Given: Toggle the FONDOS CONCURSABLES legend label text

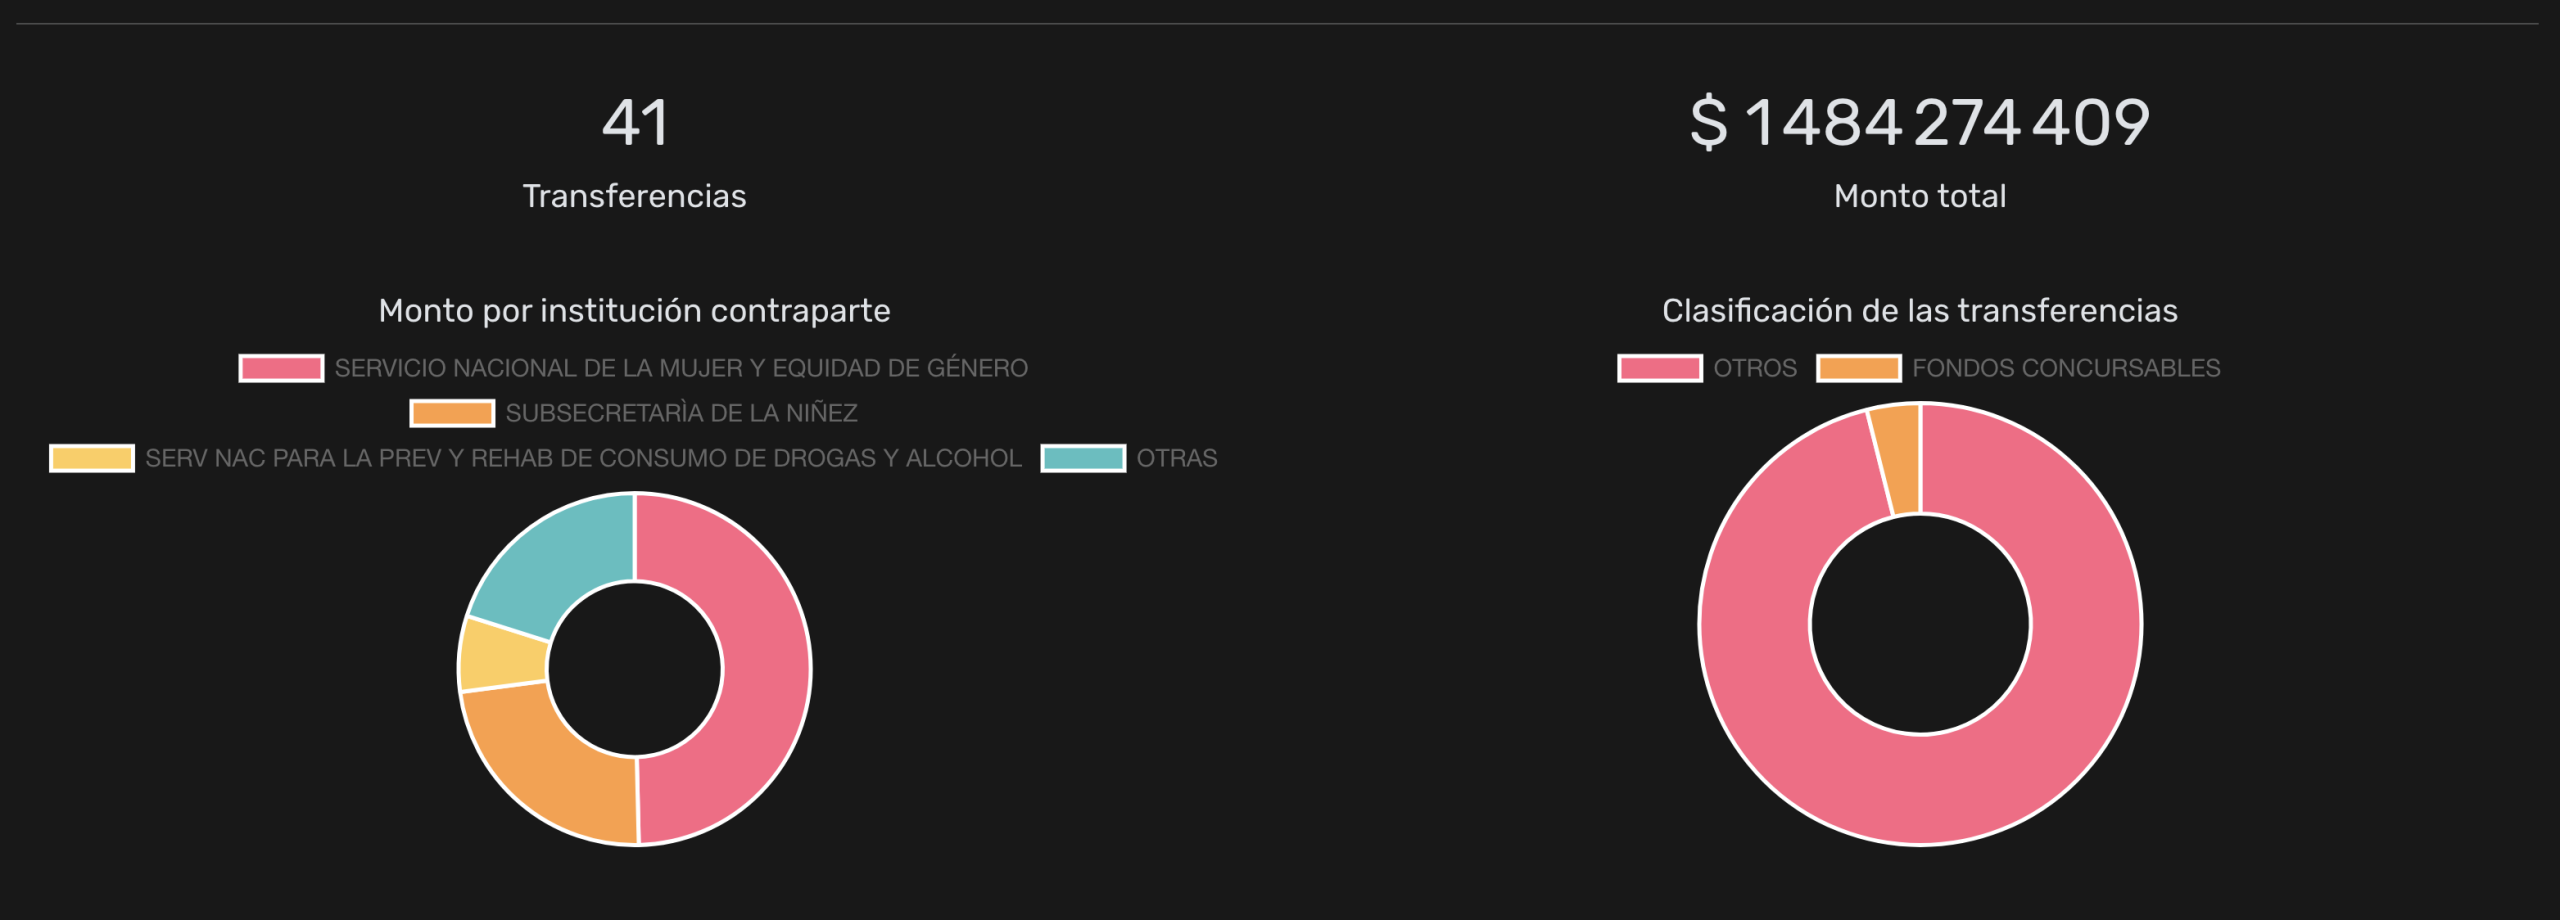Looking at the screenshot, I should tap(2066, 368).
